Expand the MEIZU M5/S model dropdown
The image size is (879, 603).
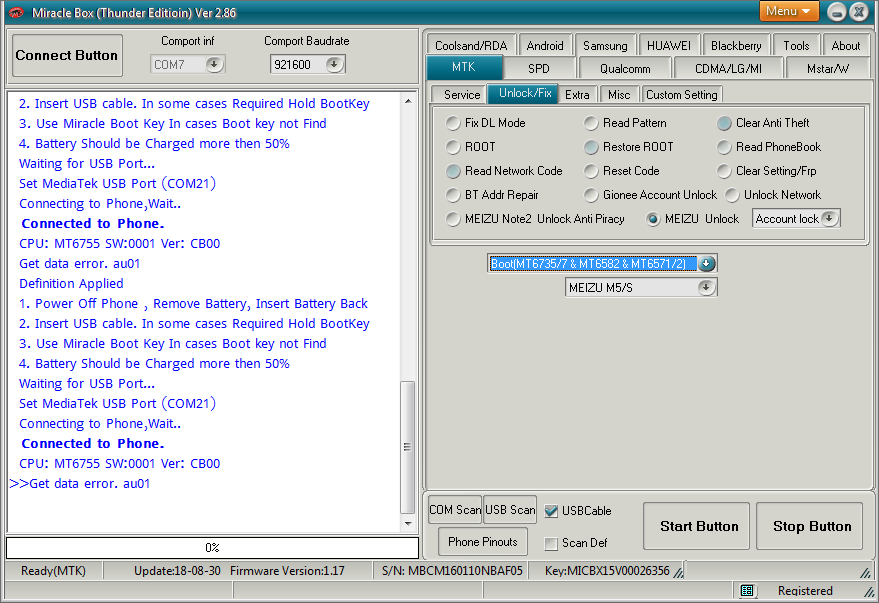[x=706, y=287]
